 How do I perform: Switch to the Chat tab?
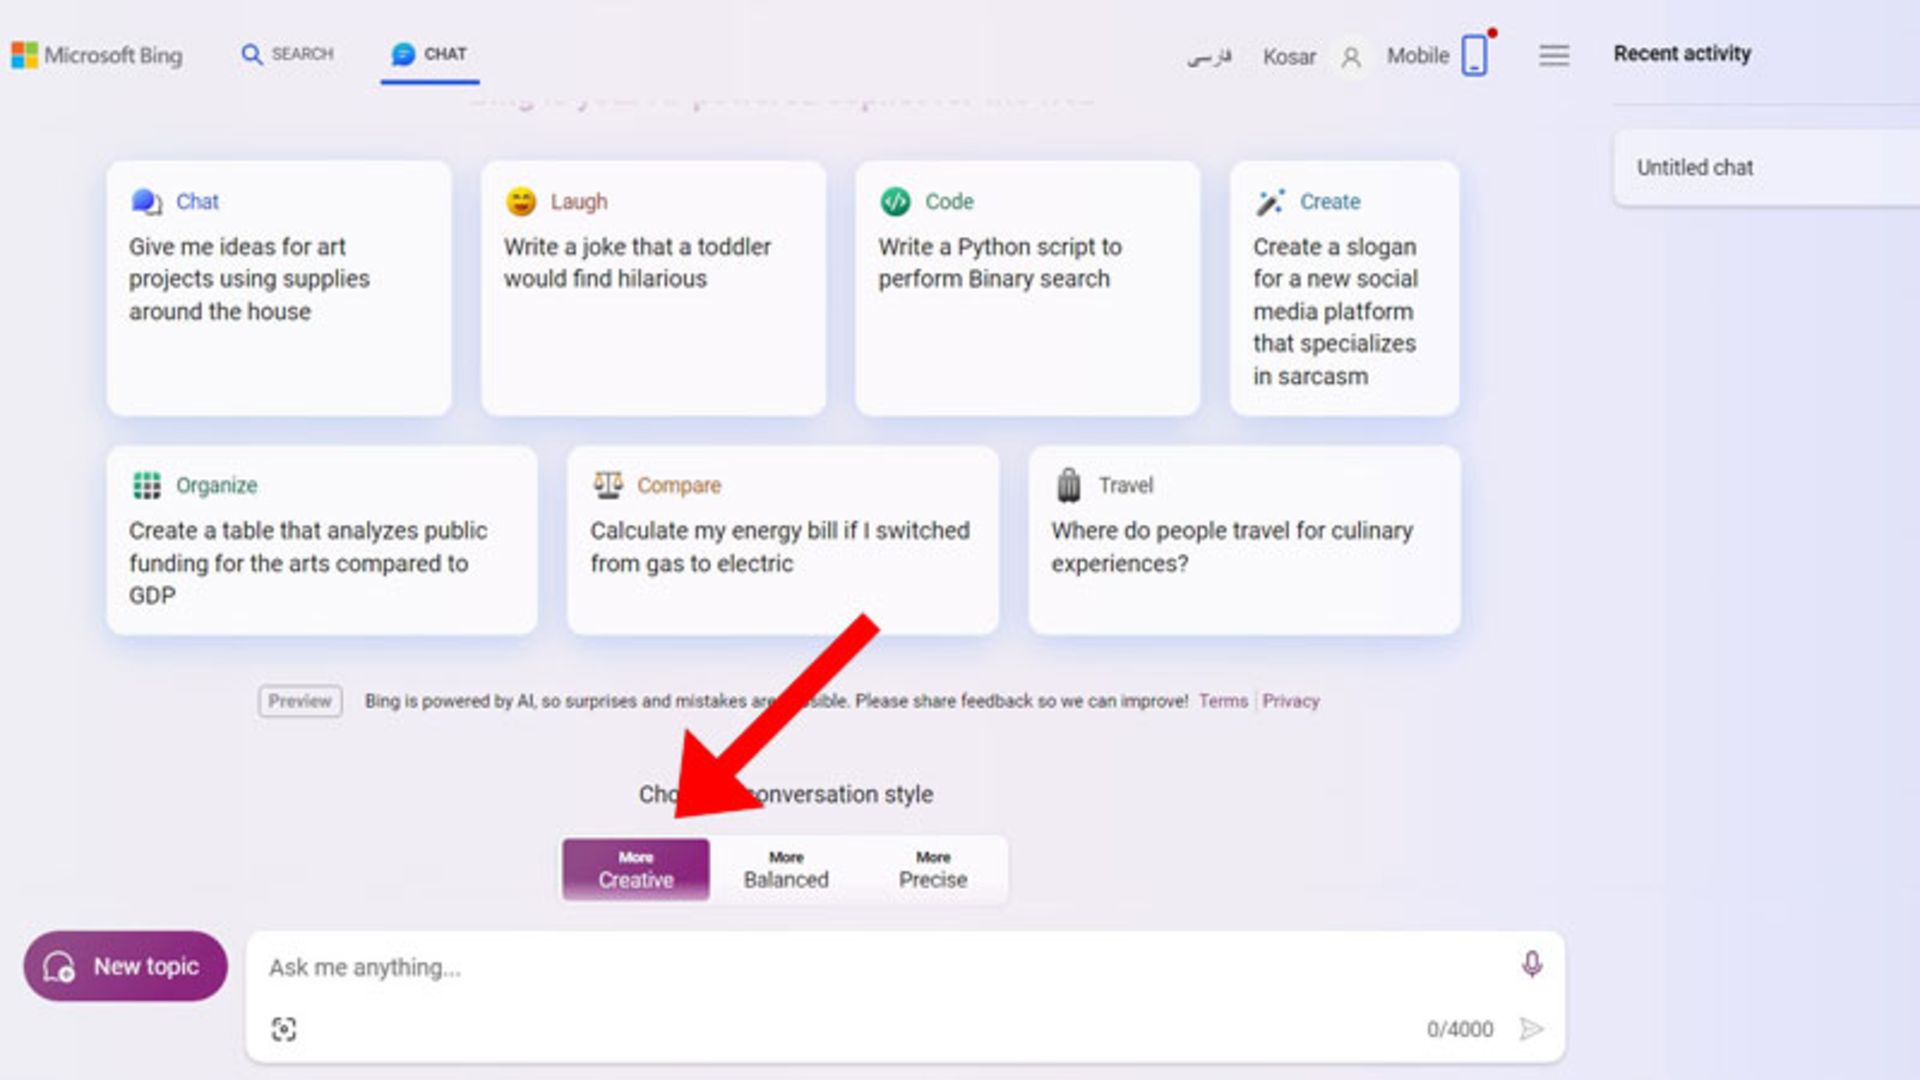430,54
